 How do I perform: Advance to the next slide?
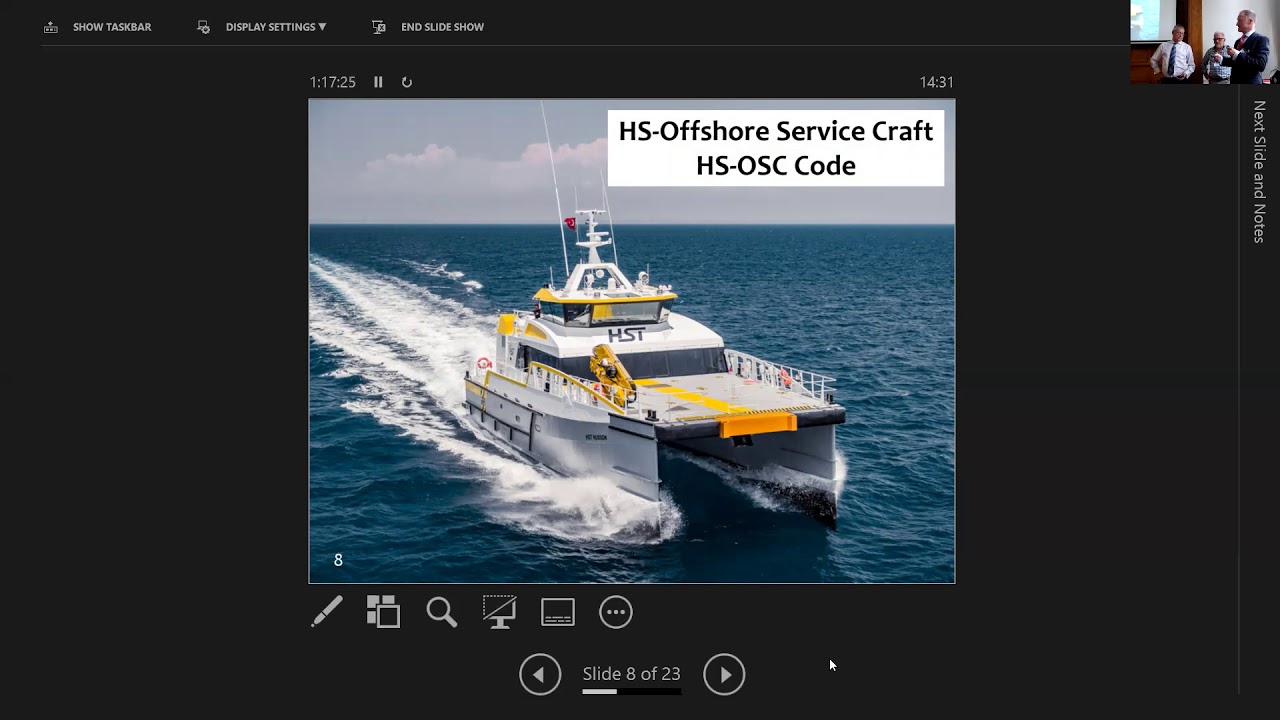(724, 674)
